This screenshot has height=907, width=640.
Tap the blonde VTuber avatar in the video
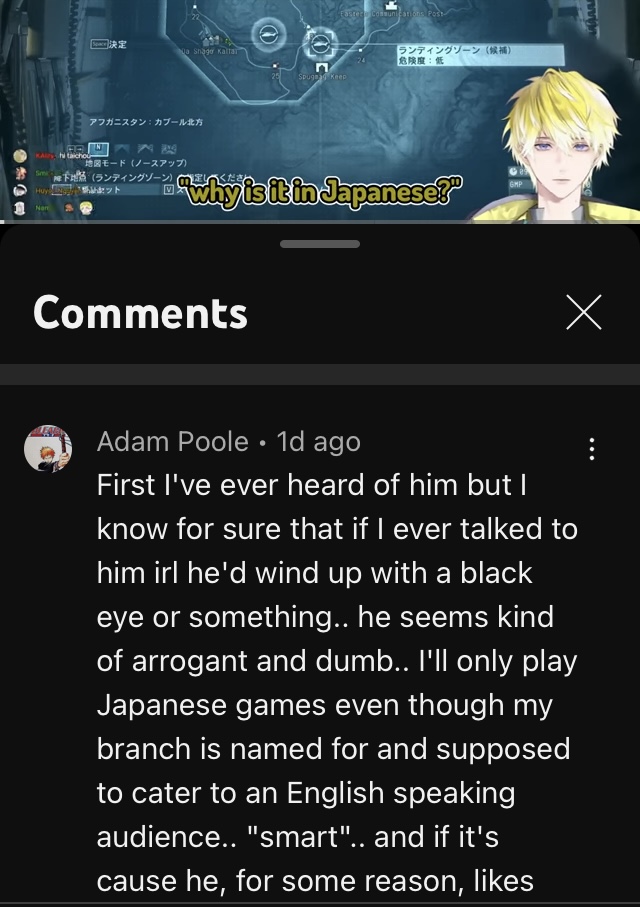click(558, 148)
